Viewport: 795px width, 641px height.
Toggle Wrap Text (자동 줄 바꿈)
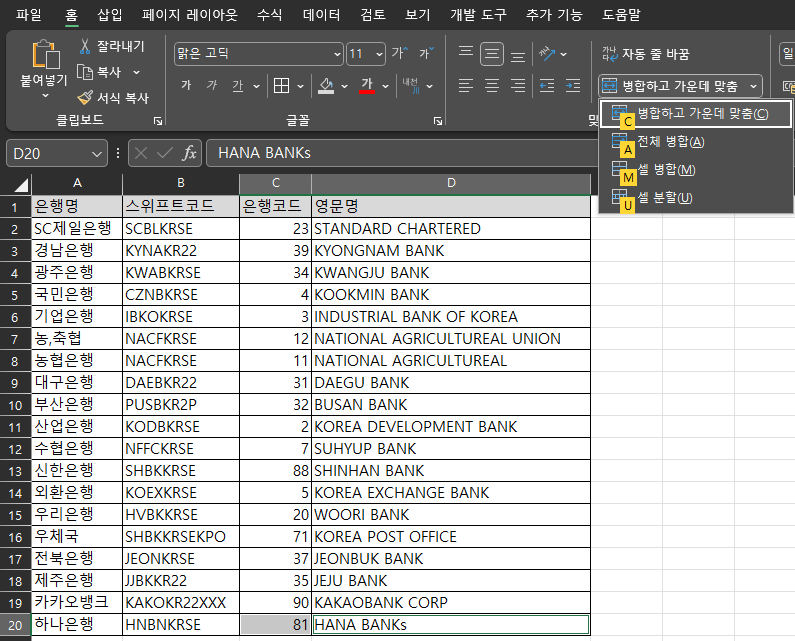click(645, 54)
